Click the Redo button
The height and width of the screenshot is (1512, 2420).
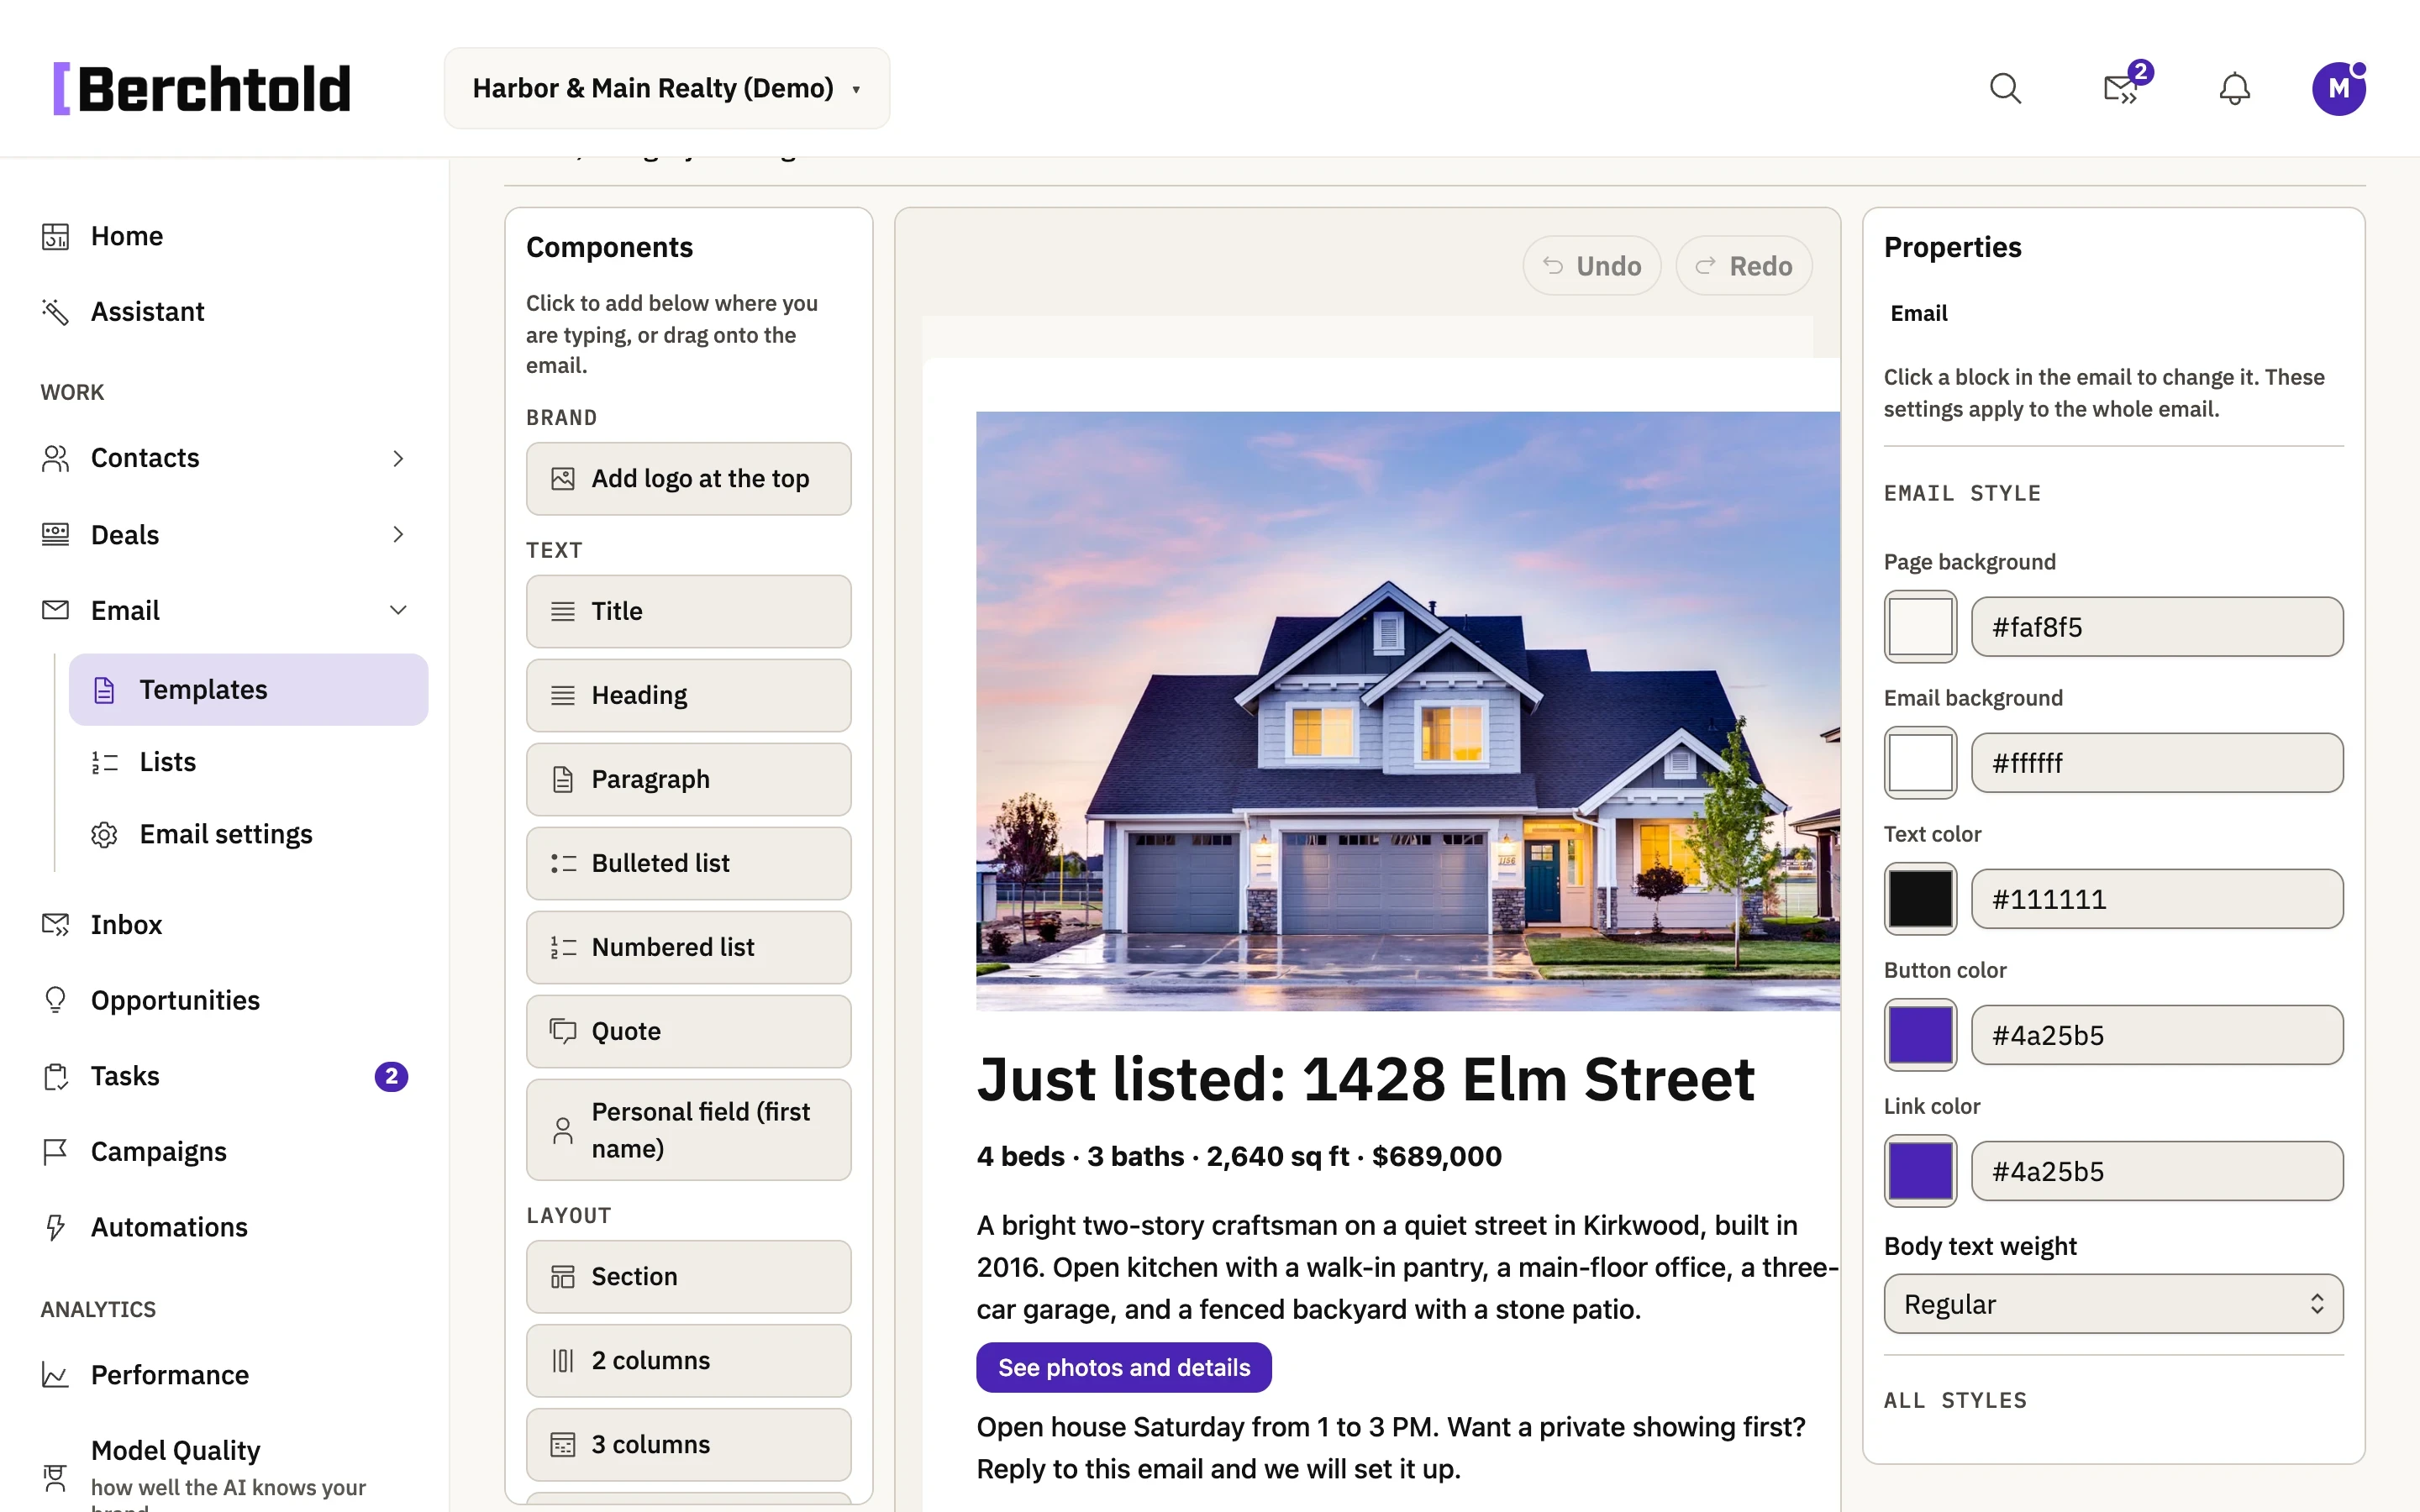(1743, 266)
